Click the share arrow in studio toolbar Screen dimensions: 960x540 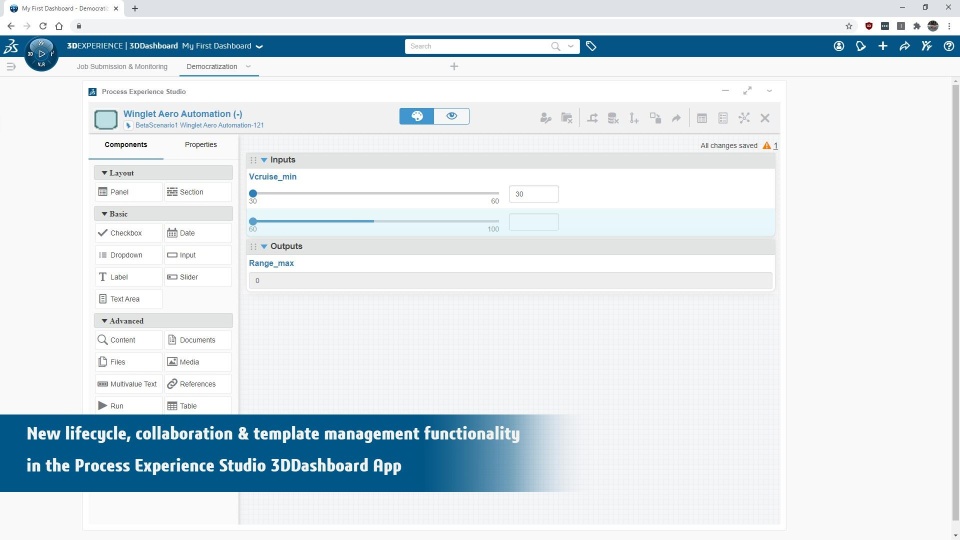[x=676, y=118]
